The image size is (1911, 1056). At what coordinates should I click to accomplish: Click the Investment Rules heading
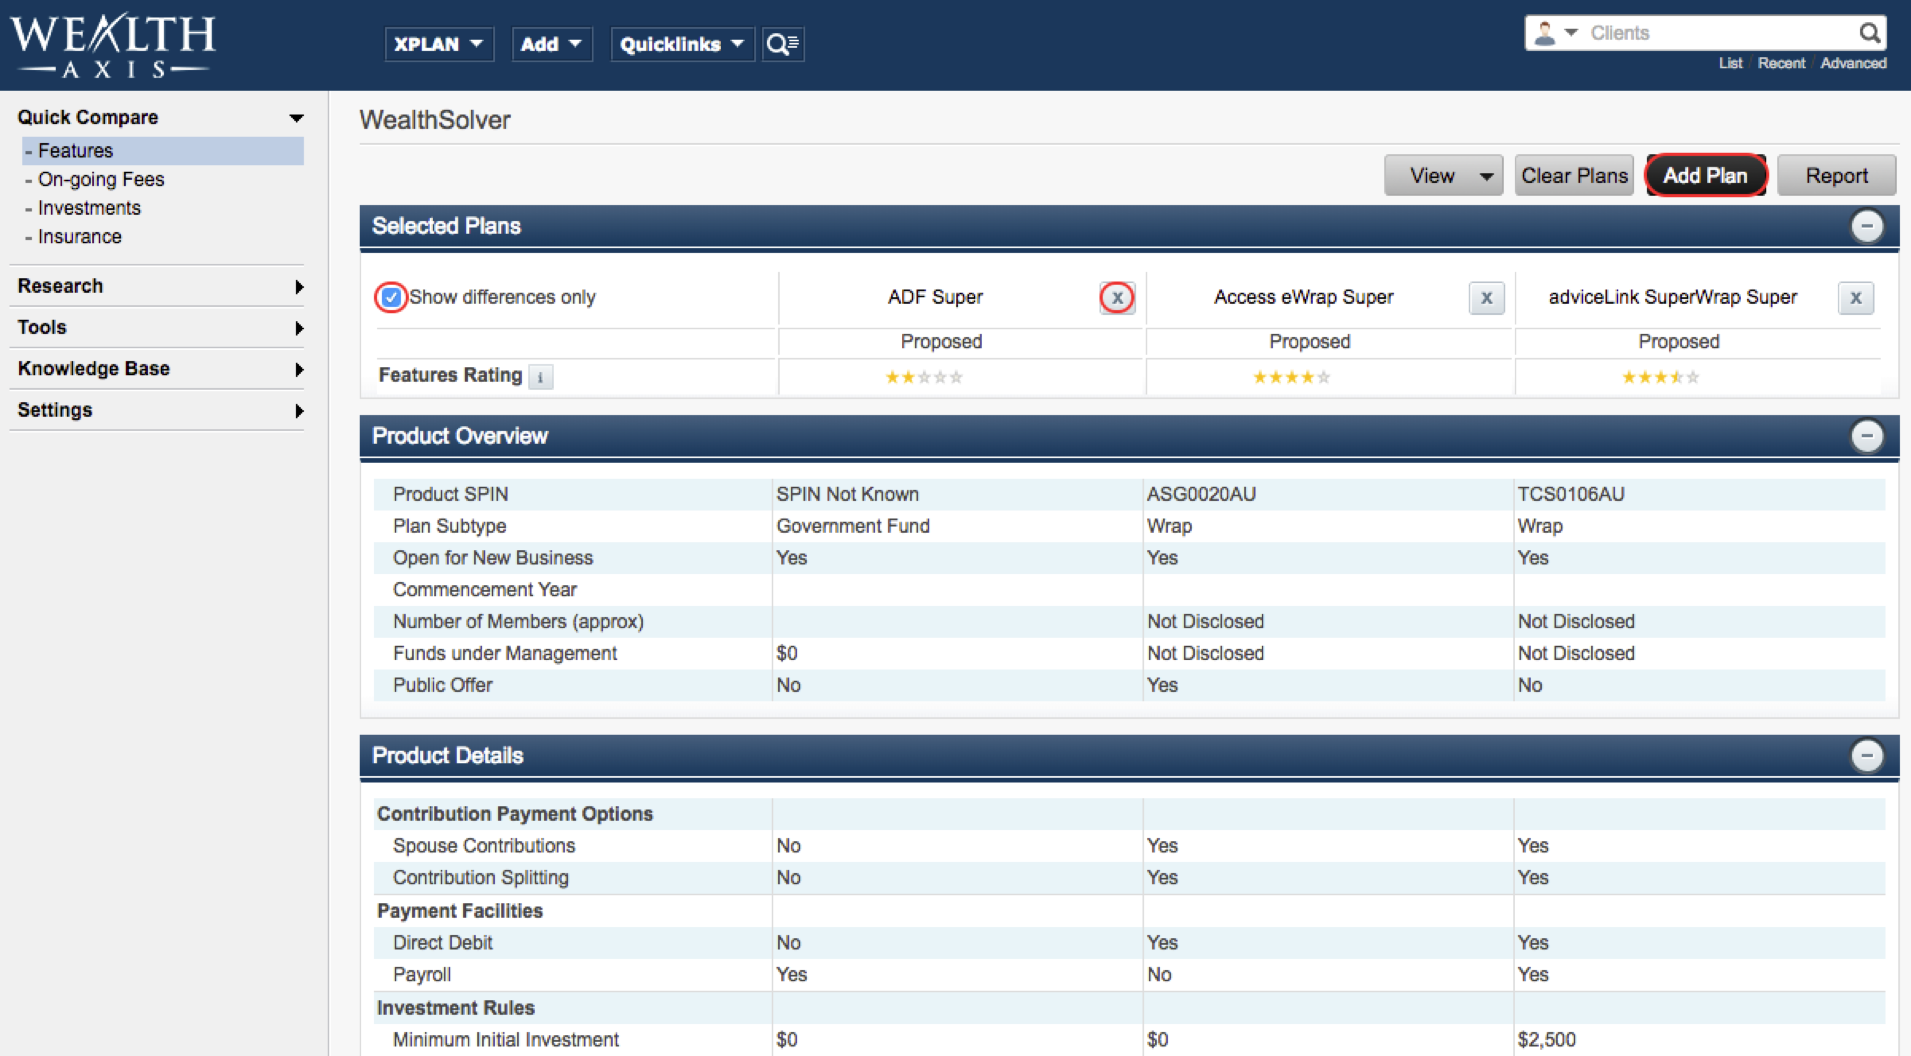tap(456, 1008)
